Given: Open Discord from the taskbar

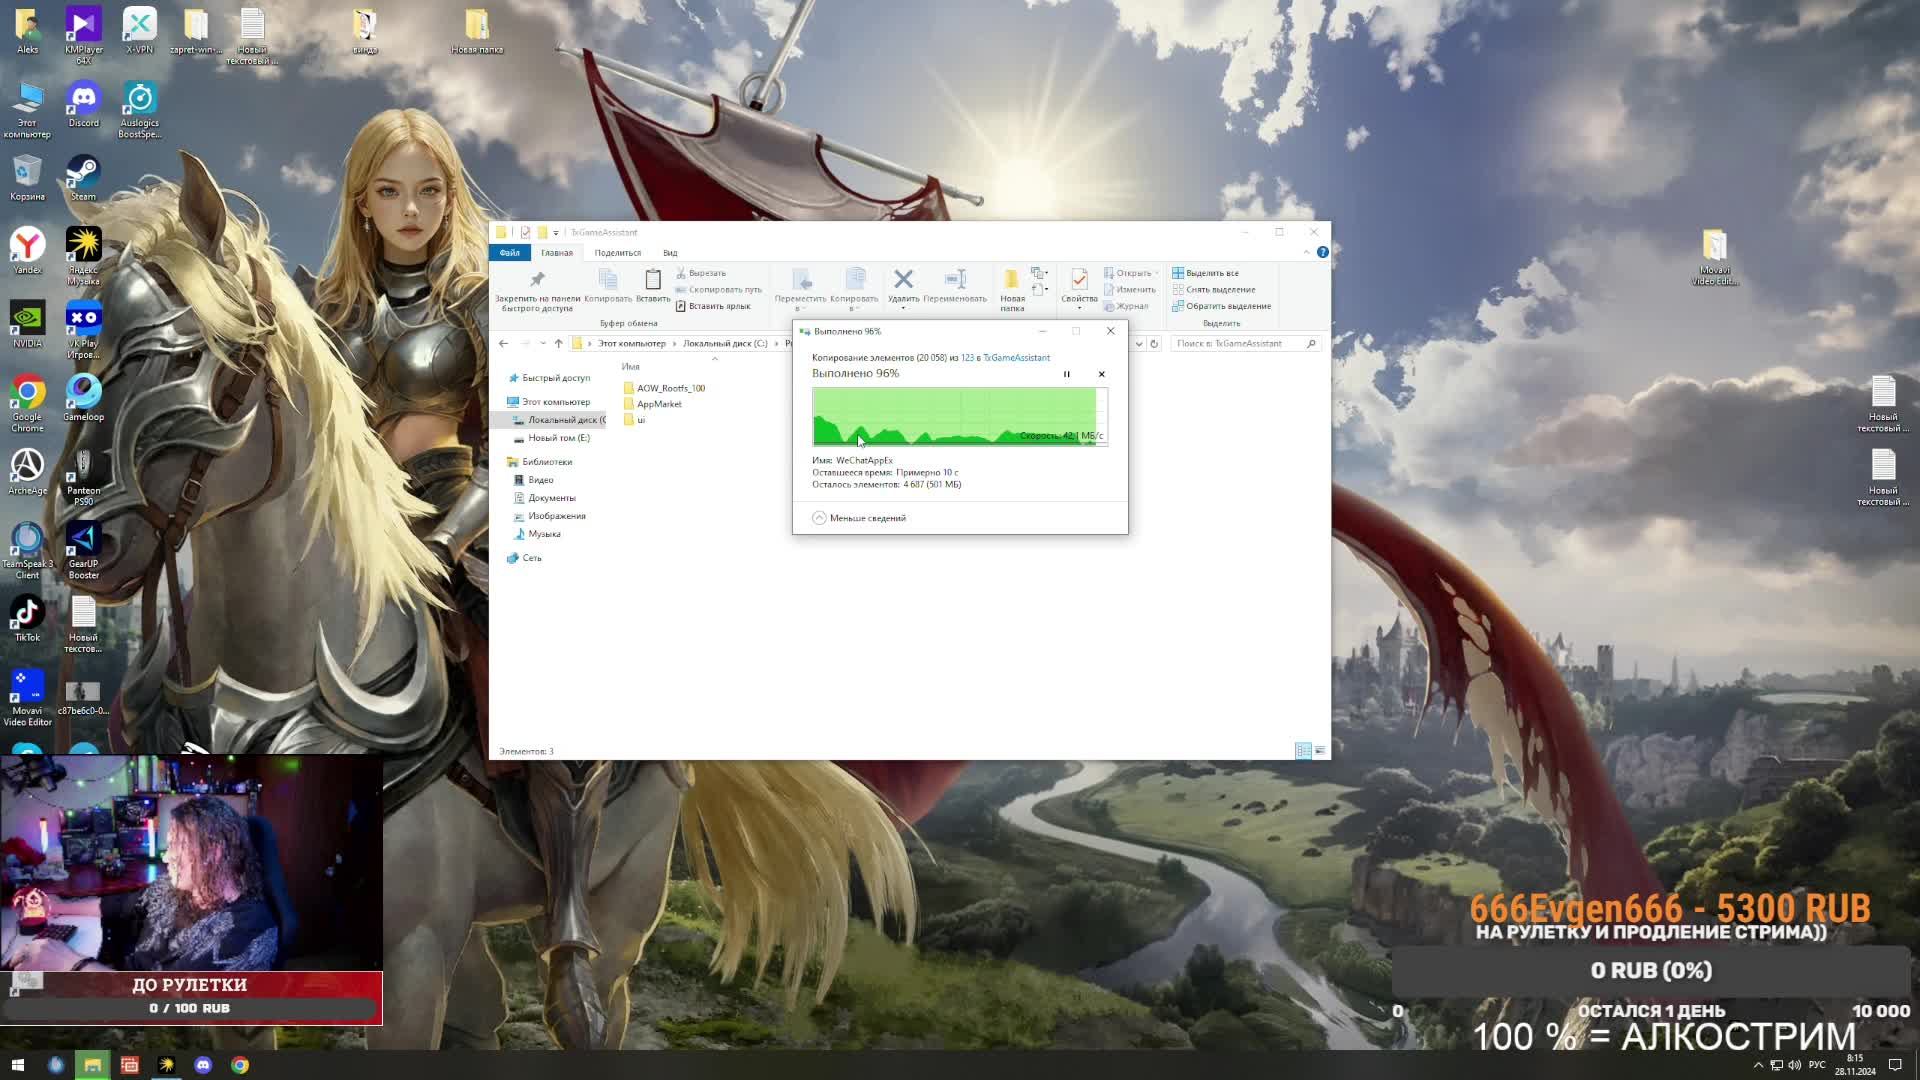Looking at the screenshot, I should (x=203, y=1065).
